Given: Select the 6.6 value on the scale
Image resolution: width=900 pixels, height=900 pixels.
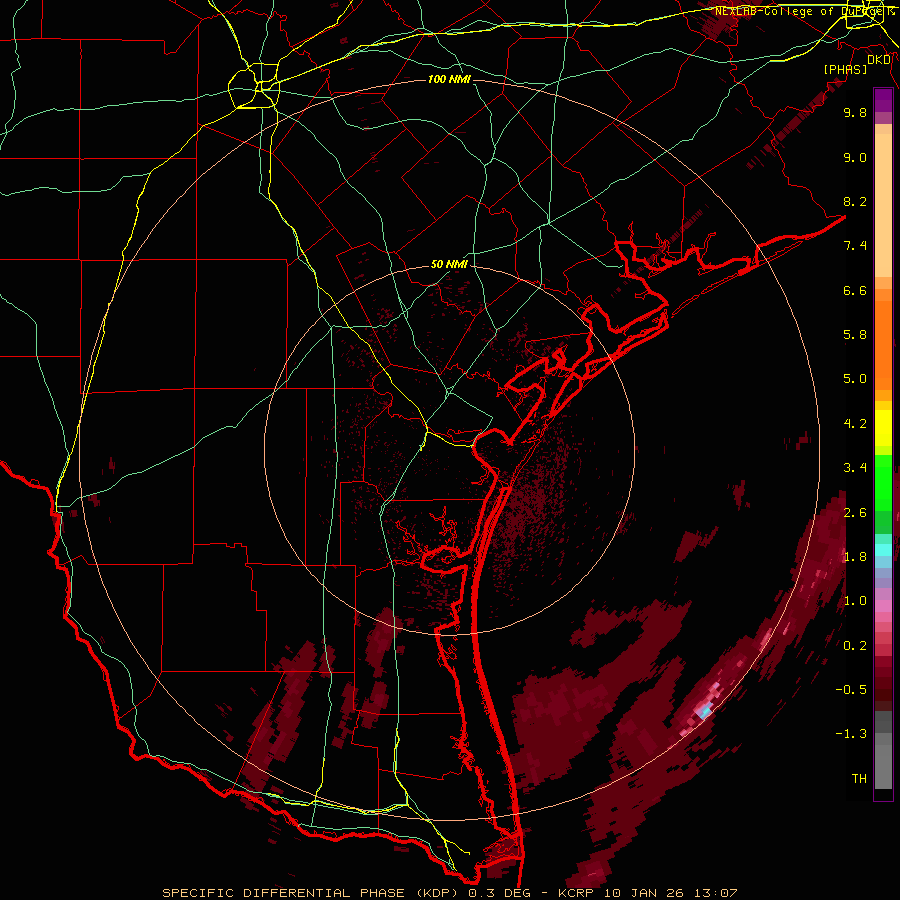Looking at the screenshot, I should (855, 290).
